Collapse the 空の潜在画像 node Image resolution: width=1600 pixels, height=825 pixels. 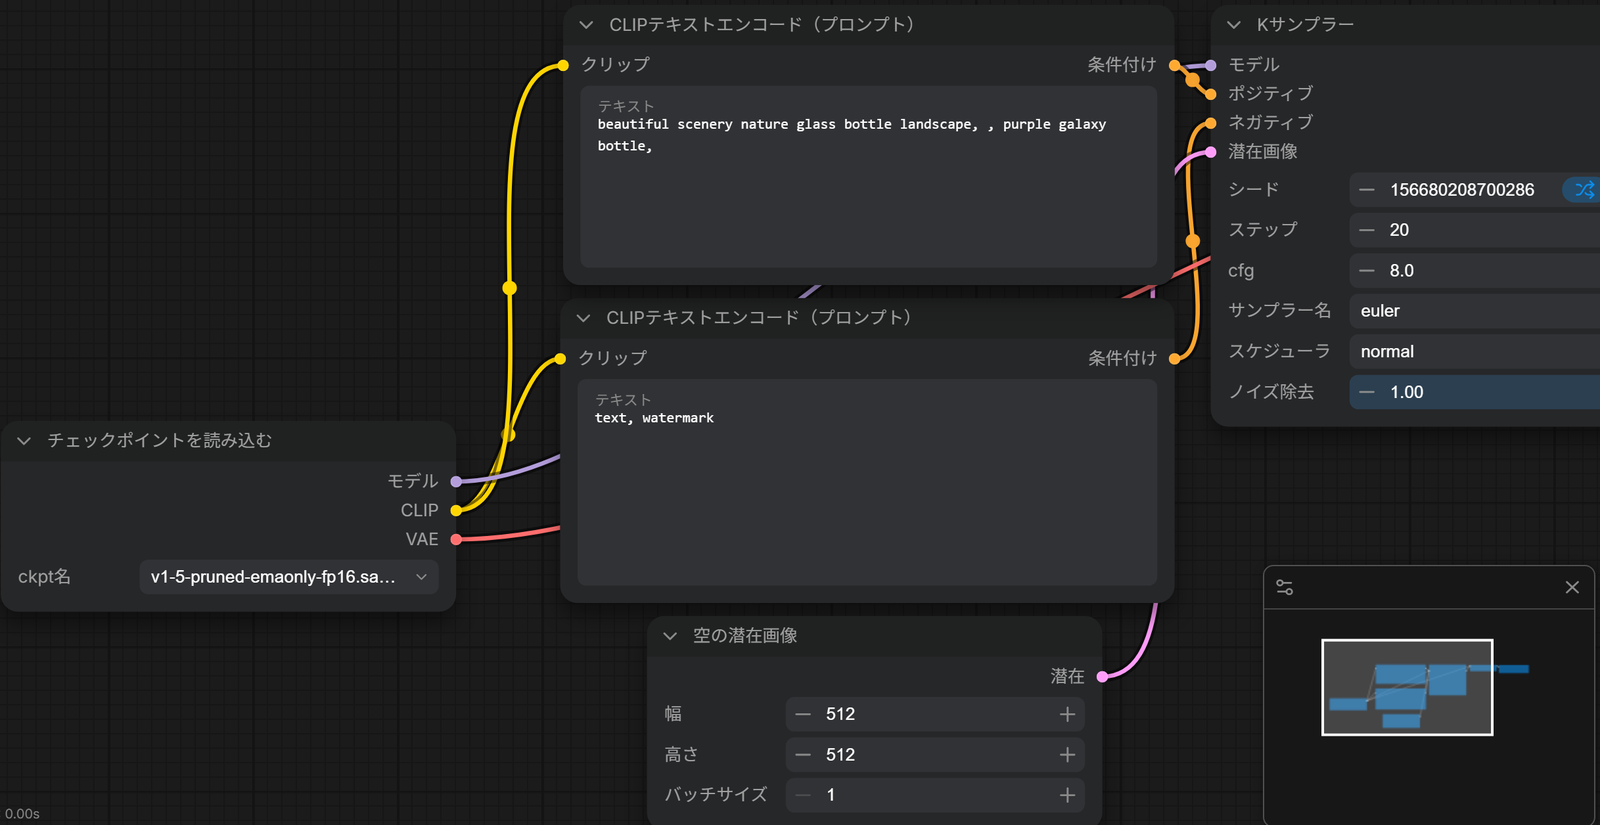(670, 636)
